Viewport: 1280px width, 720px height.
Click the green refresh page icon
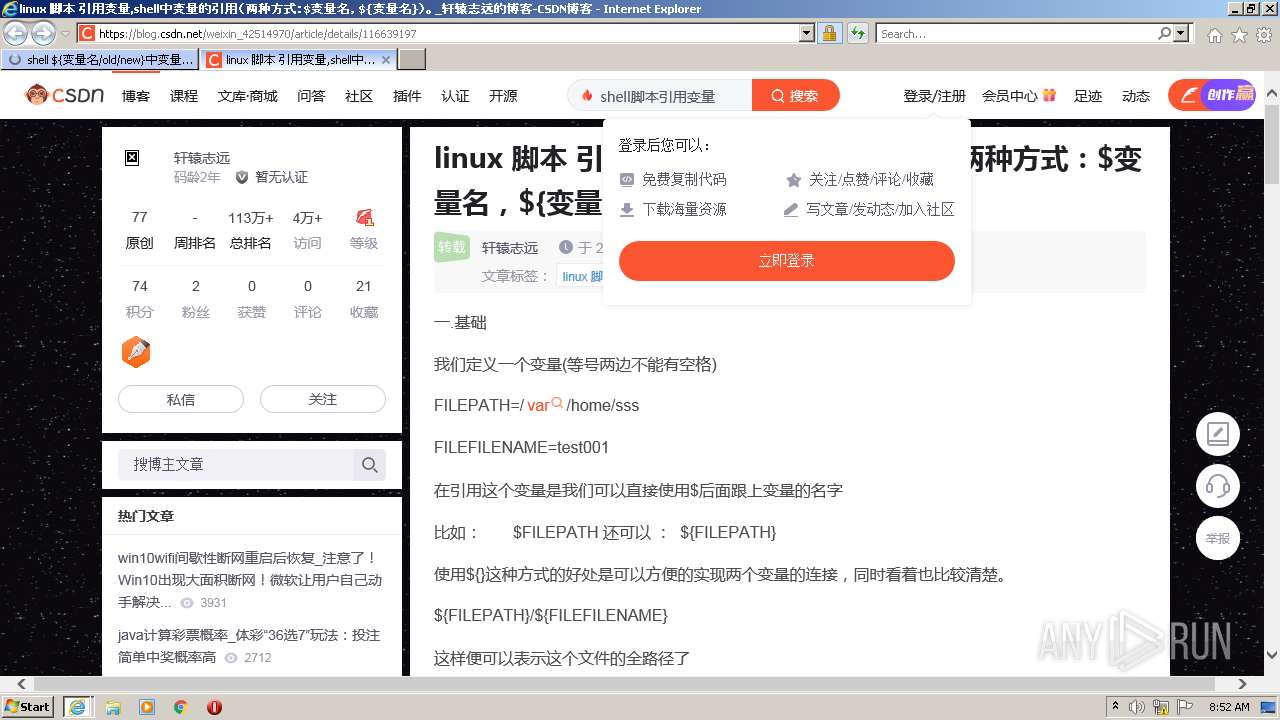coord(858,33)
